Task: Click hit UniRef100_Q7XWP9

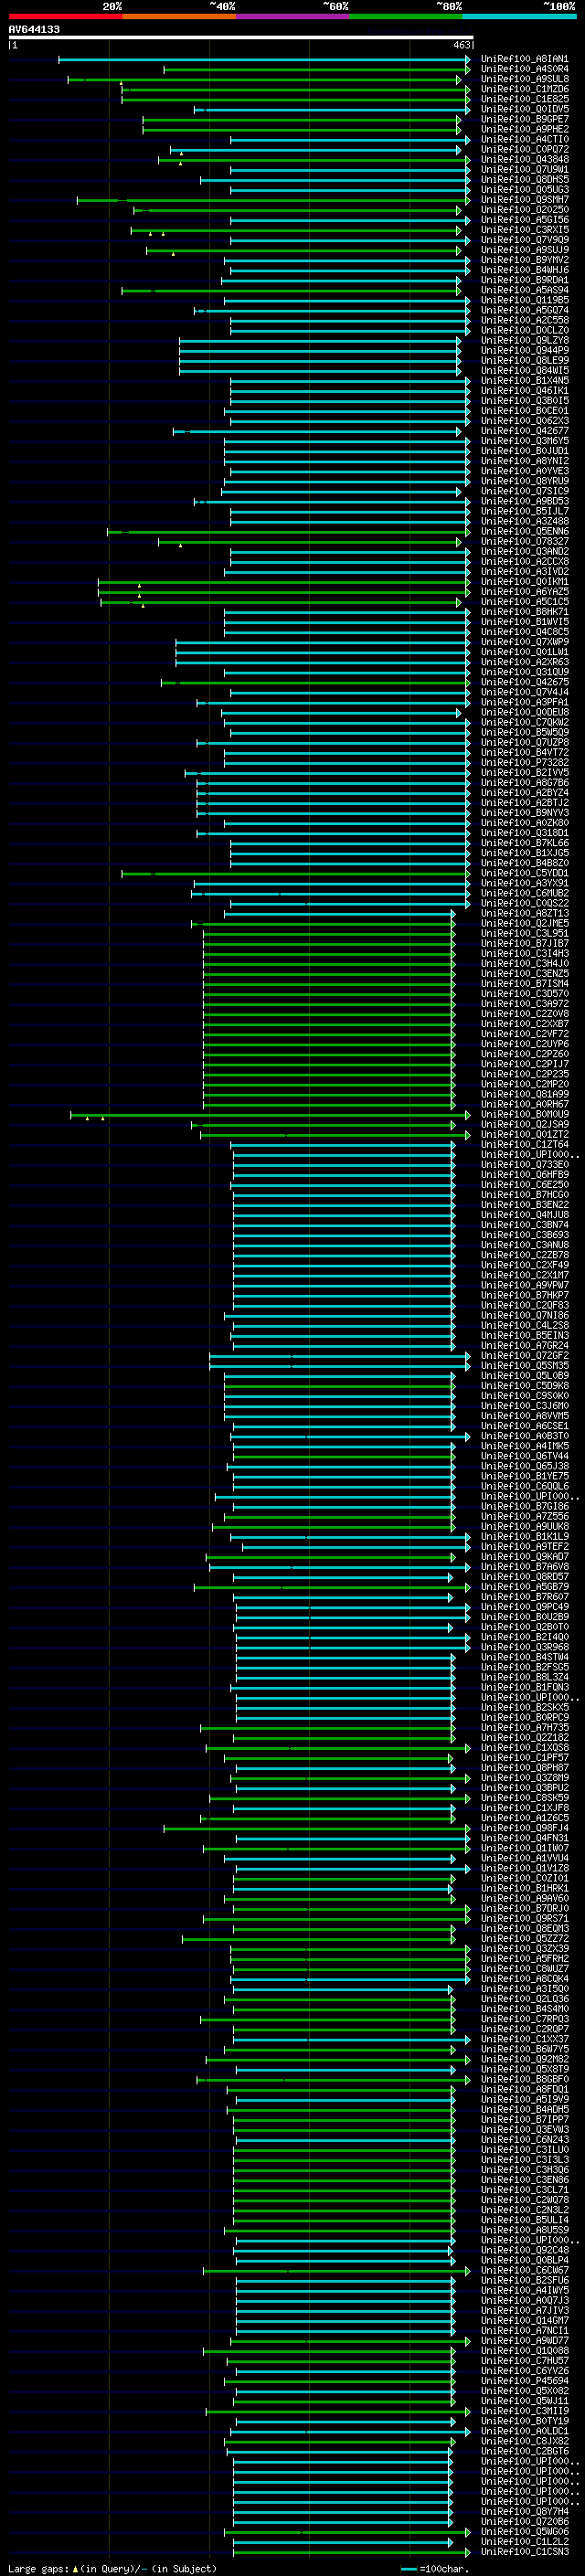Action: point(525,642)
